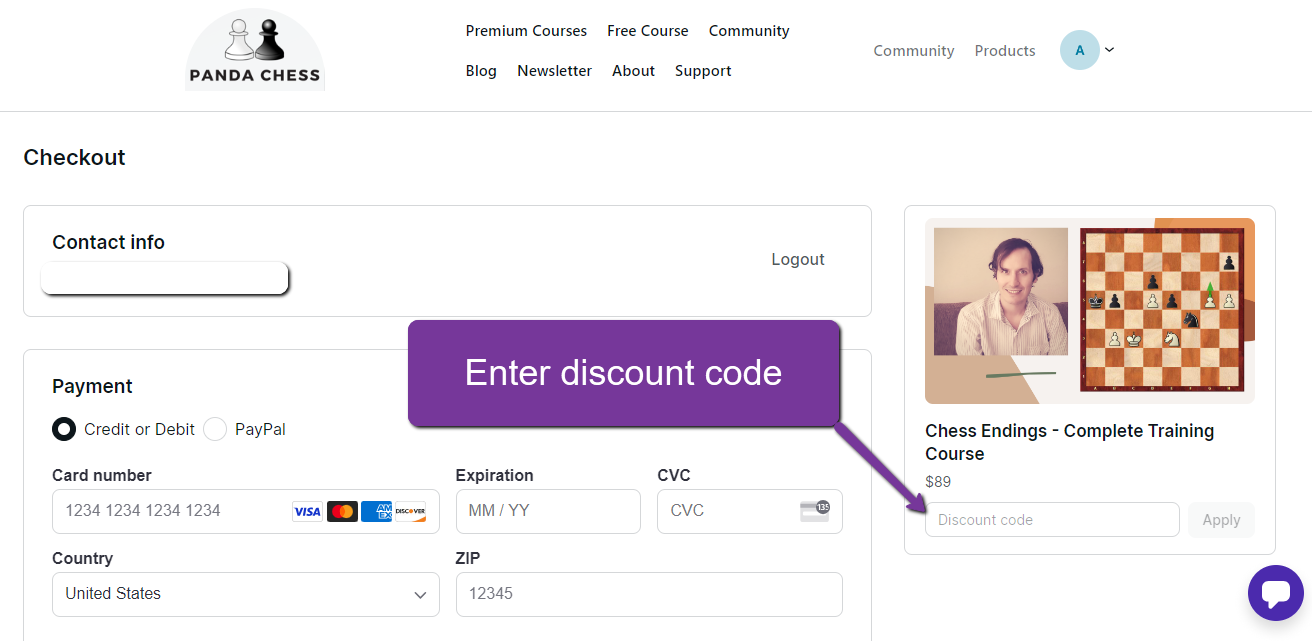Click the user avatar icon A

click(x=1079, y=50)
